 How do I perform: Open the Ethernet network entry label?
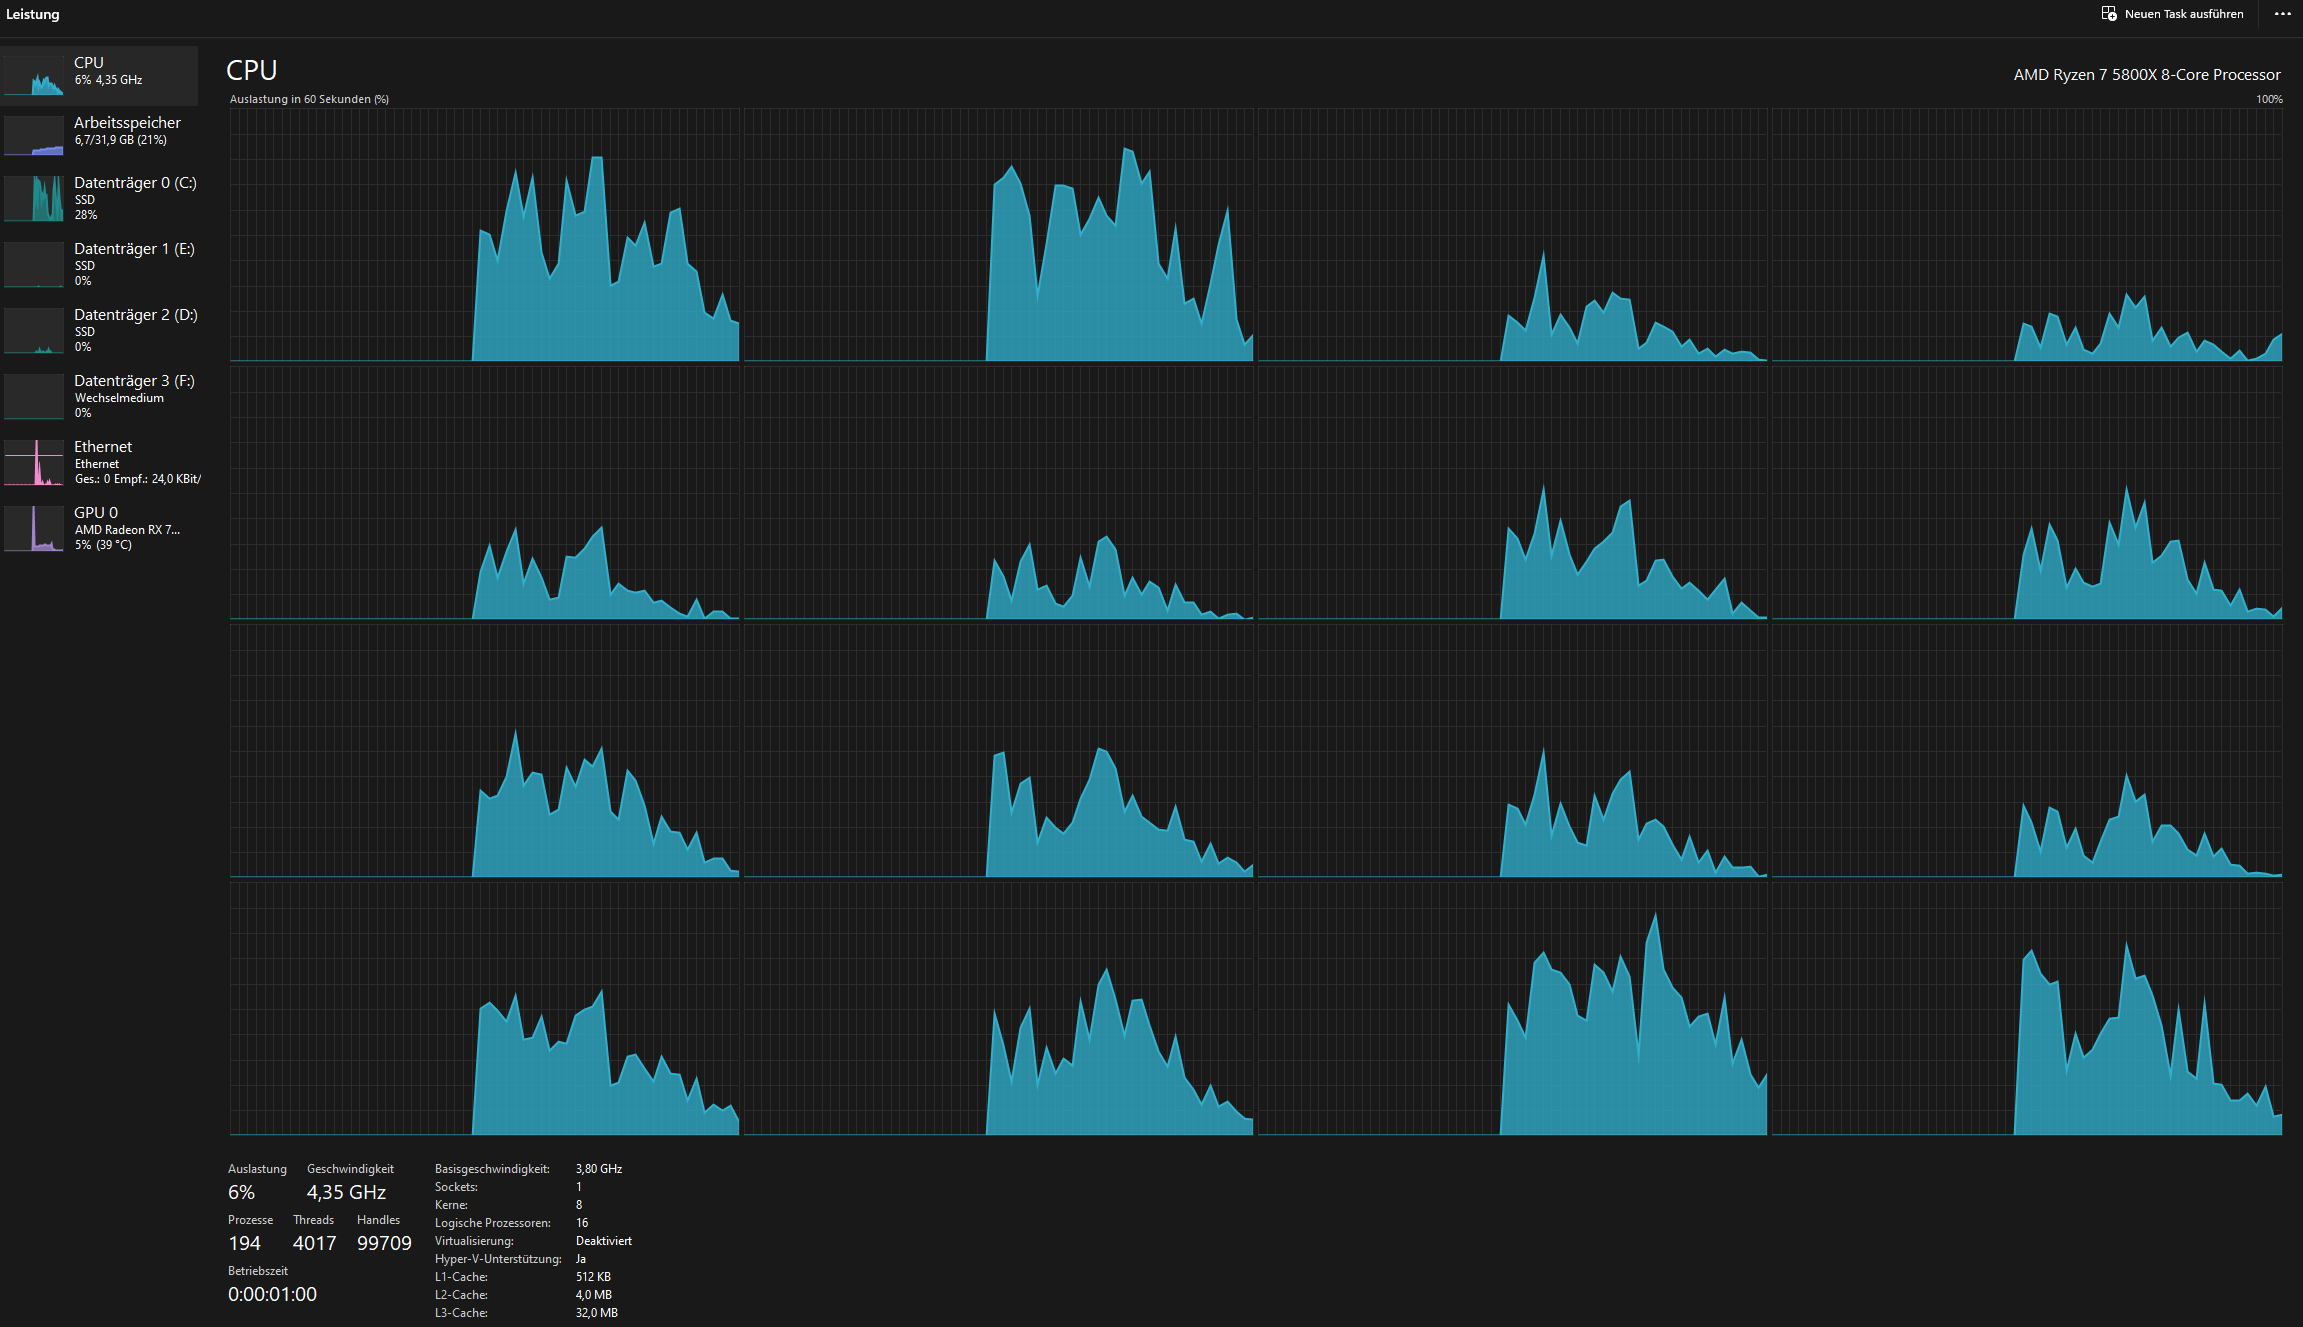click(x=103, y=447)
